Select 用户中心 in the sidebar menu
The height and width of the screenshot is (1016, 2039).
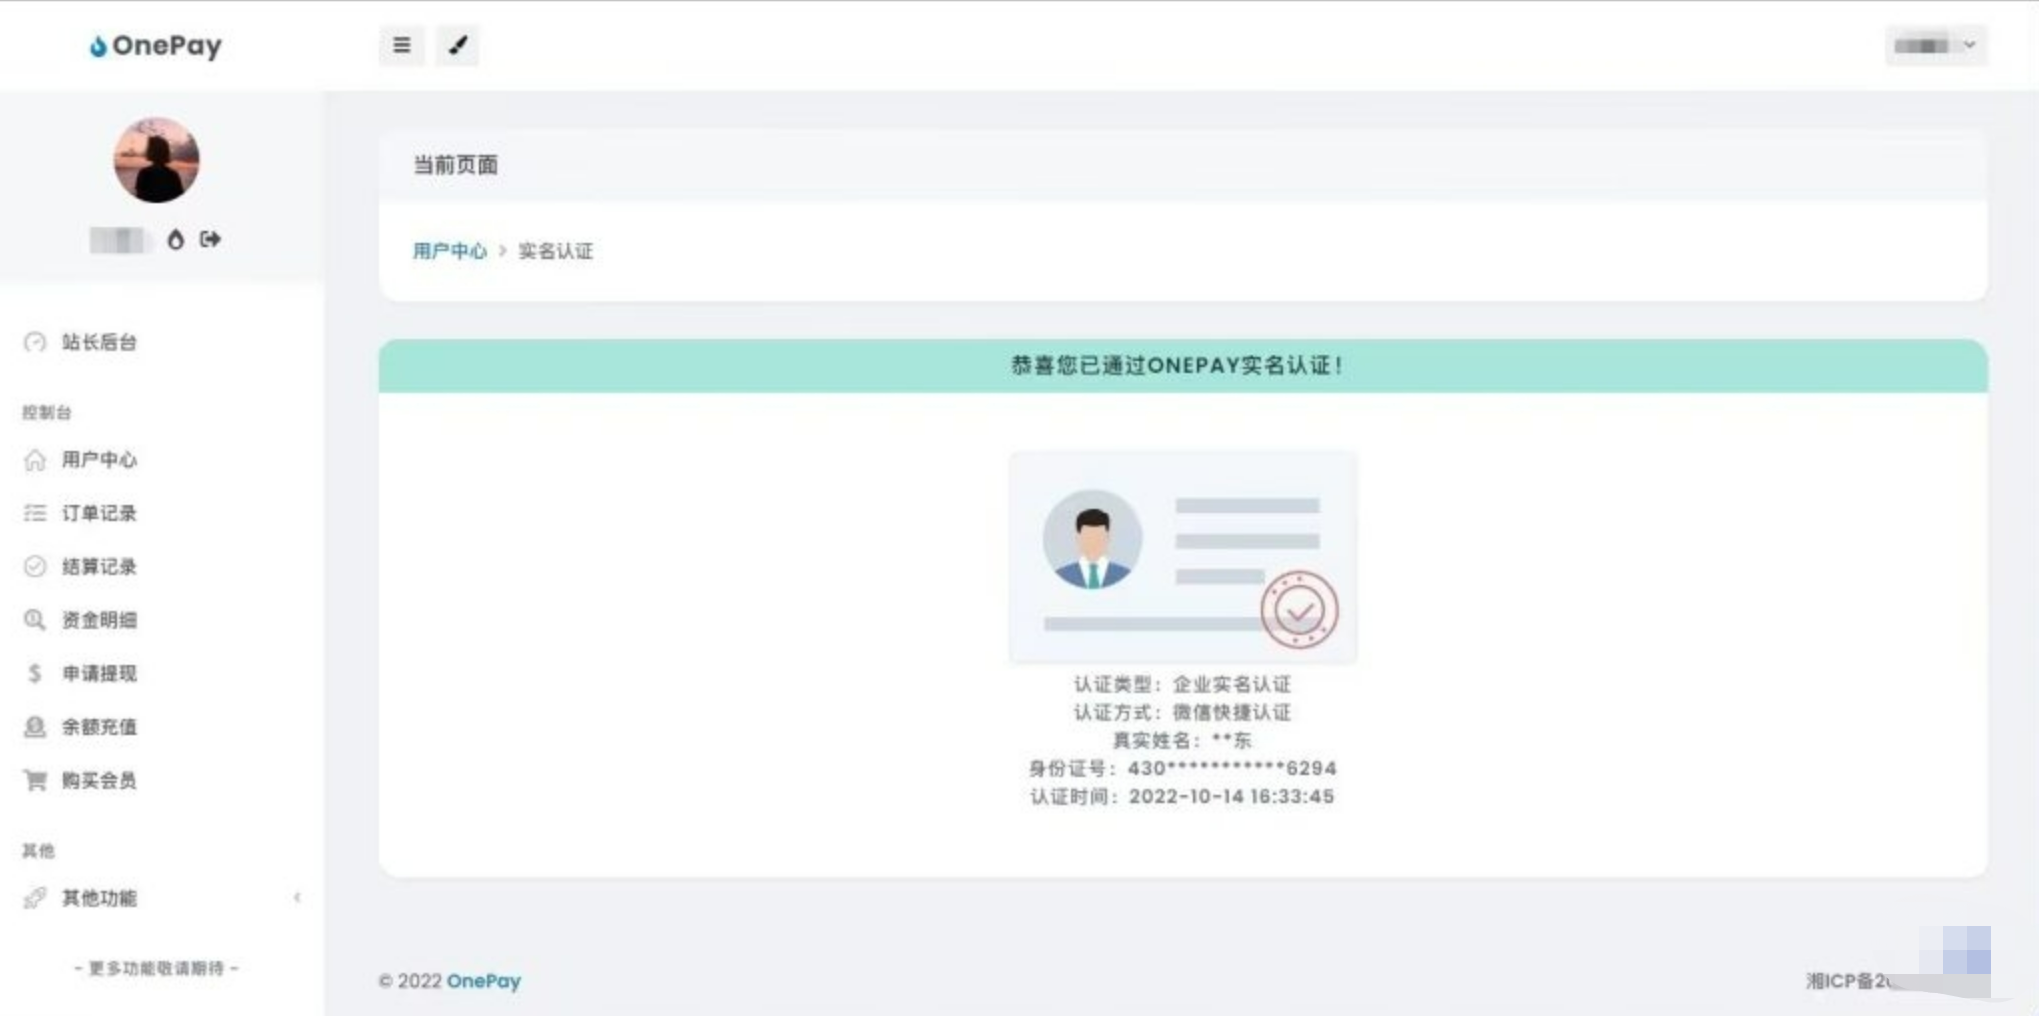tap(99, 460)
